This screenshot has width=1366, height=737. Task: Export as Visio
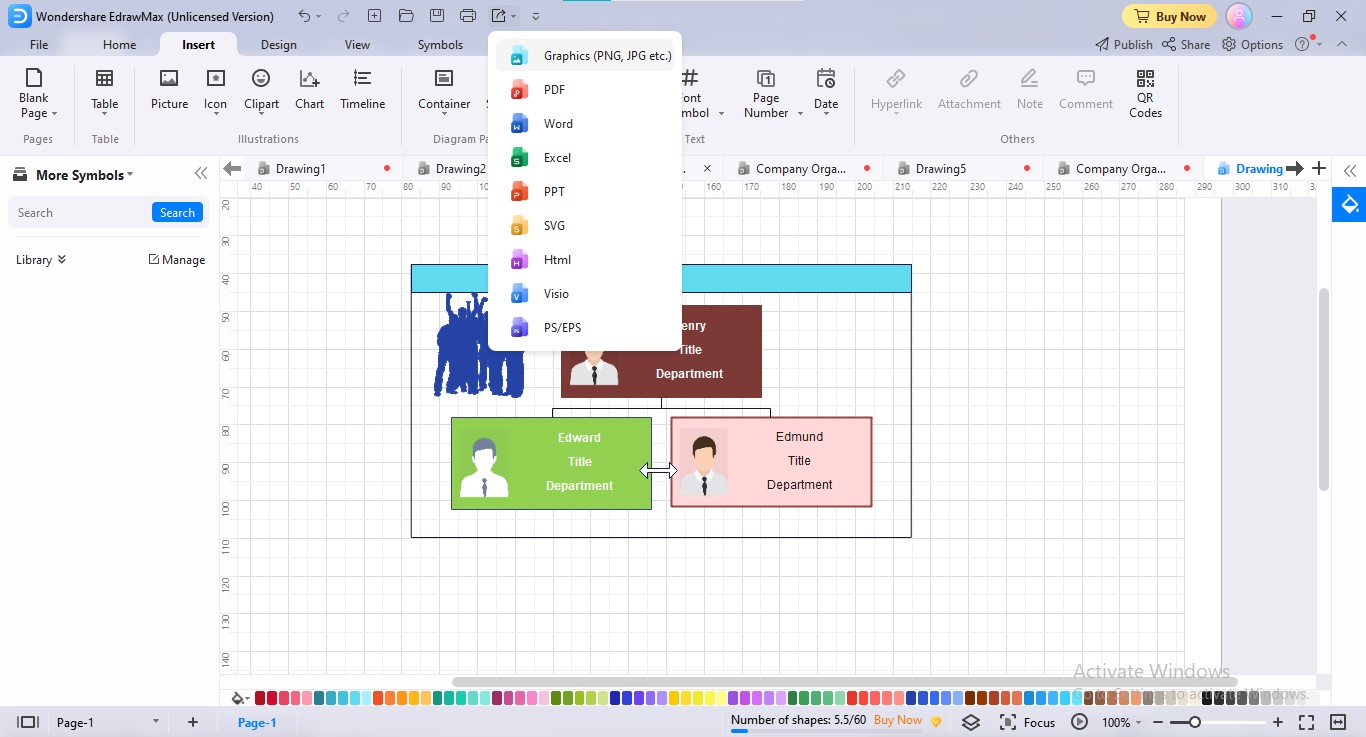click(x=585, y=294)
